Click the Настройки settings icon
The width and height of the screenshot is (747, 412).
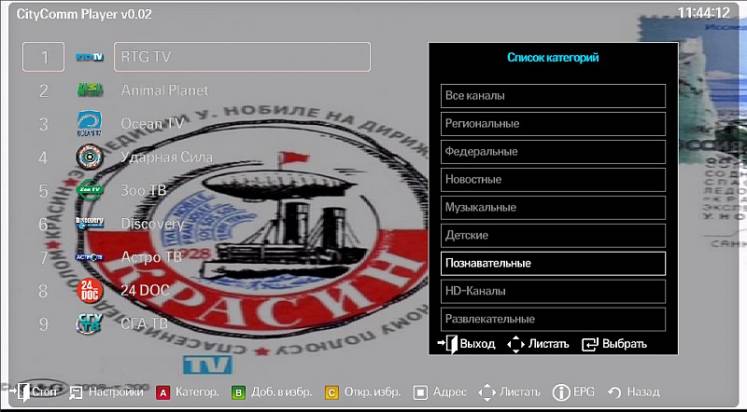pos(77,393)
